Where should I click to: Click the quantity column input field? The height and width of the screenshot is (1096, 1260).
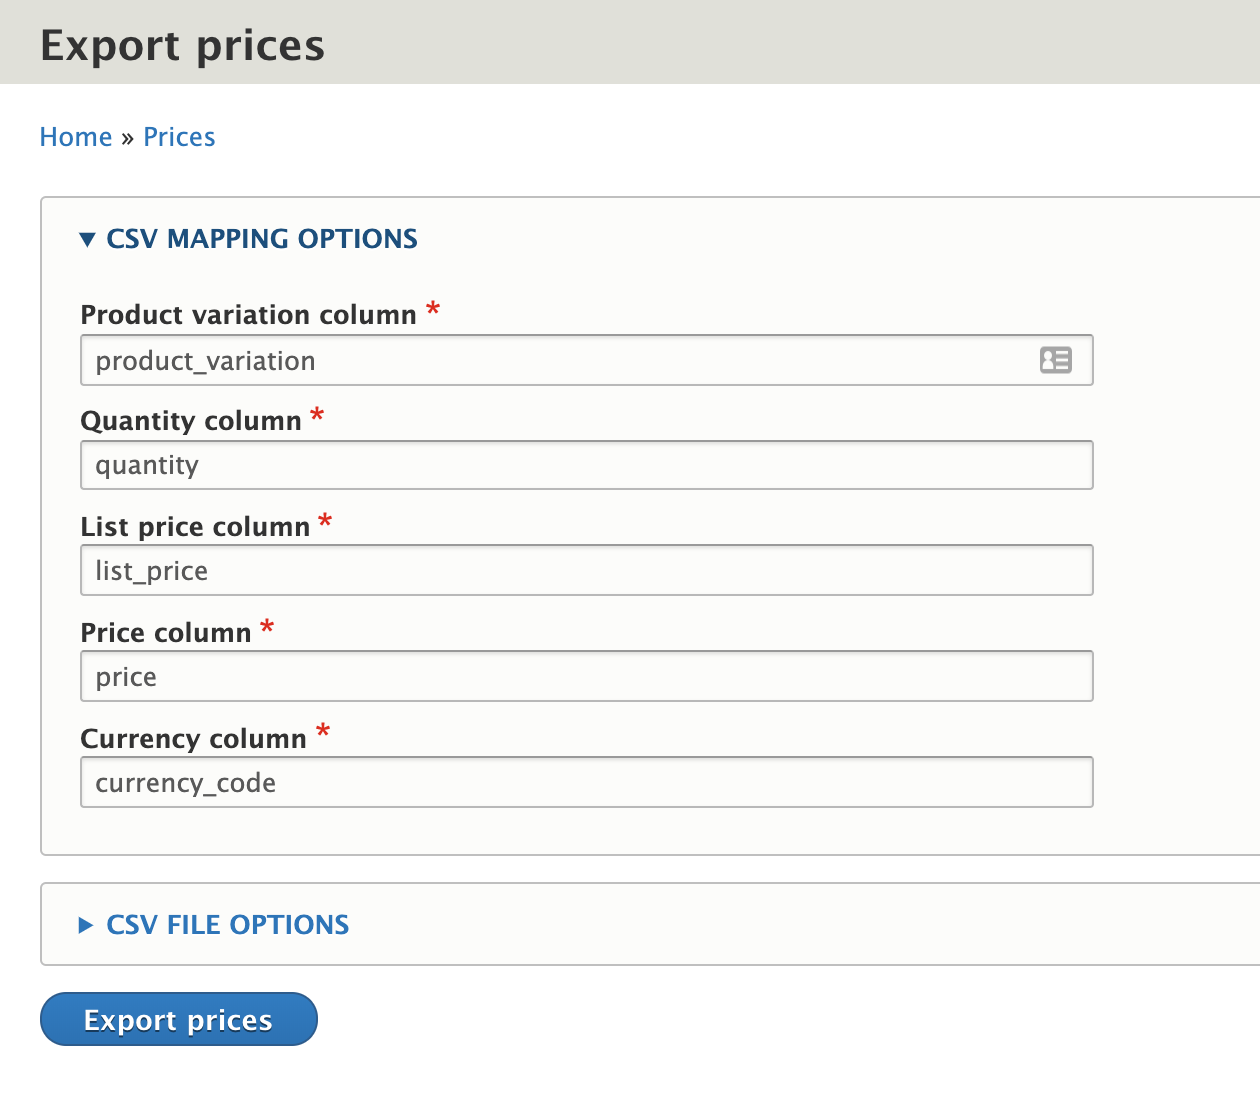[x=586, y=466]
